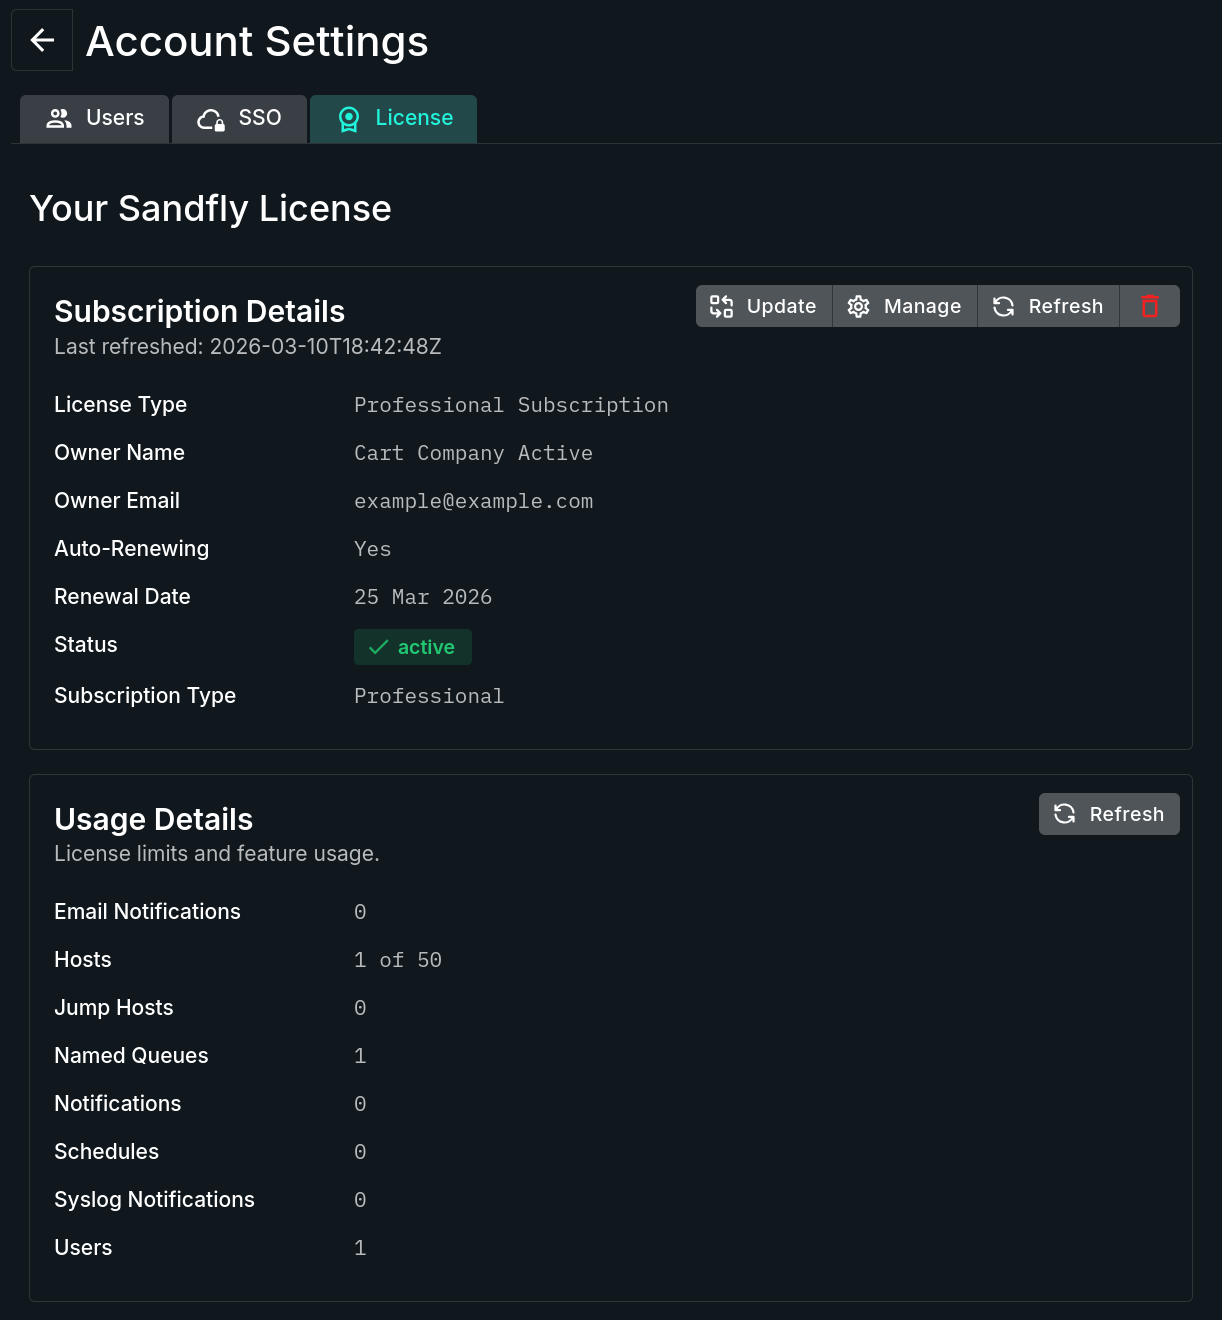Click the Usage Details heading
1222x1320 pixels.
154,819
